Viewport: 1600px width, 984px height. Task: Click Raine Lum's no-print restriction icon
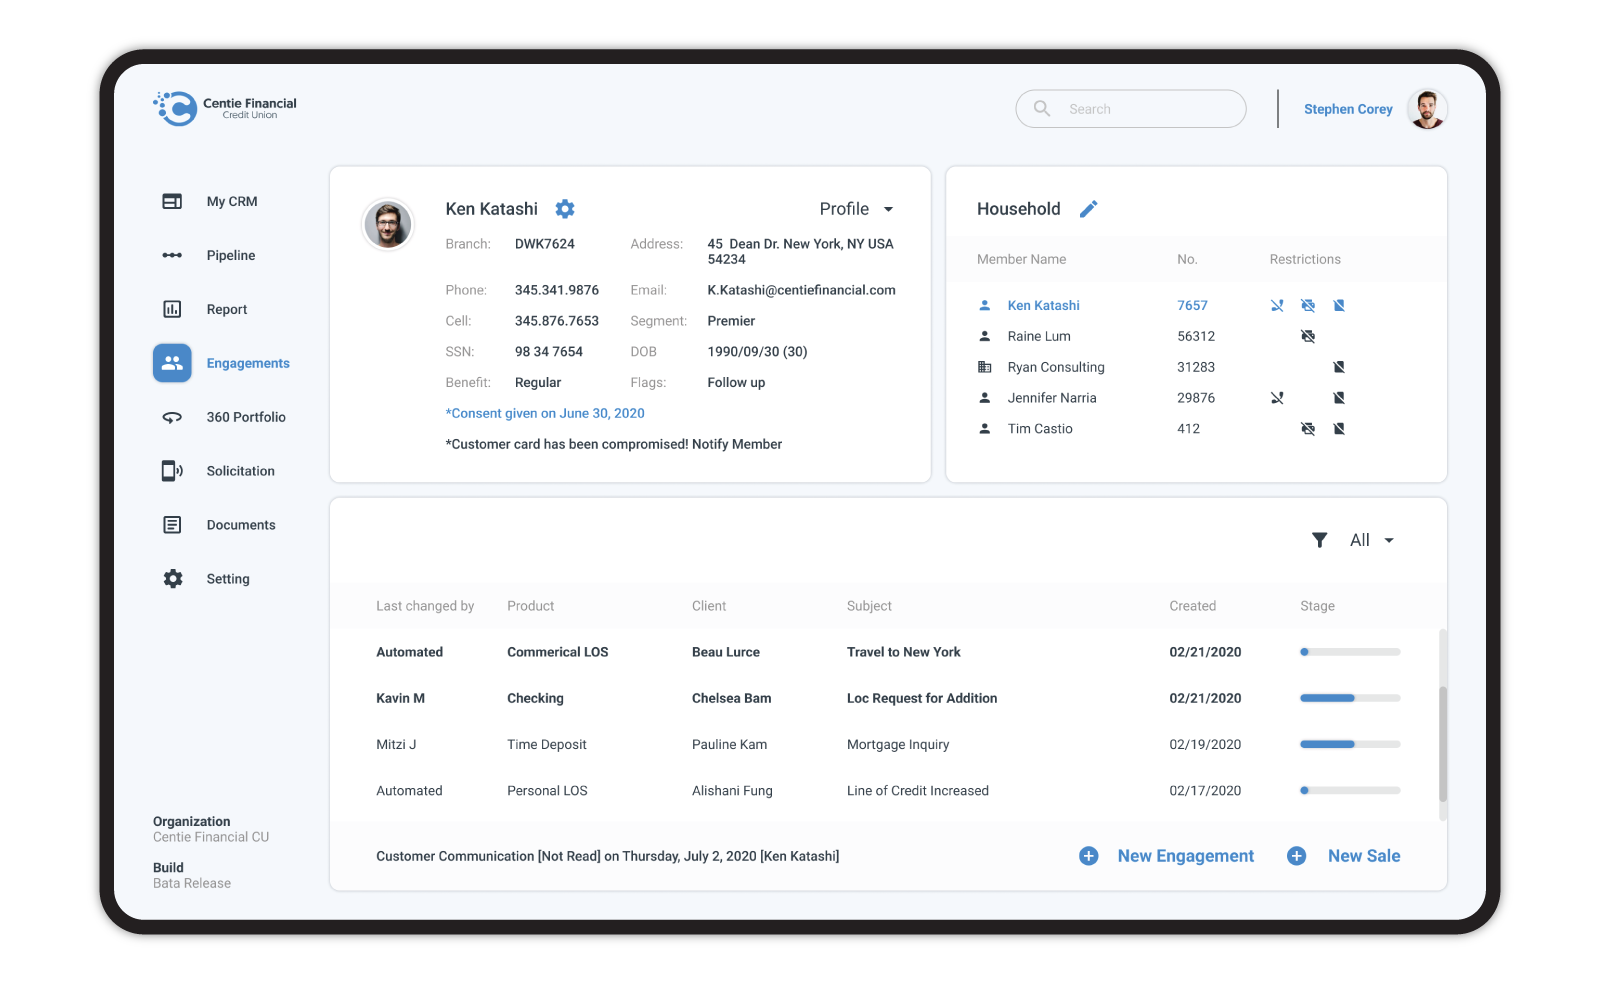click(1308, 336)
